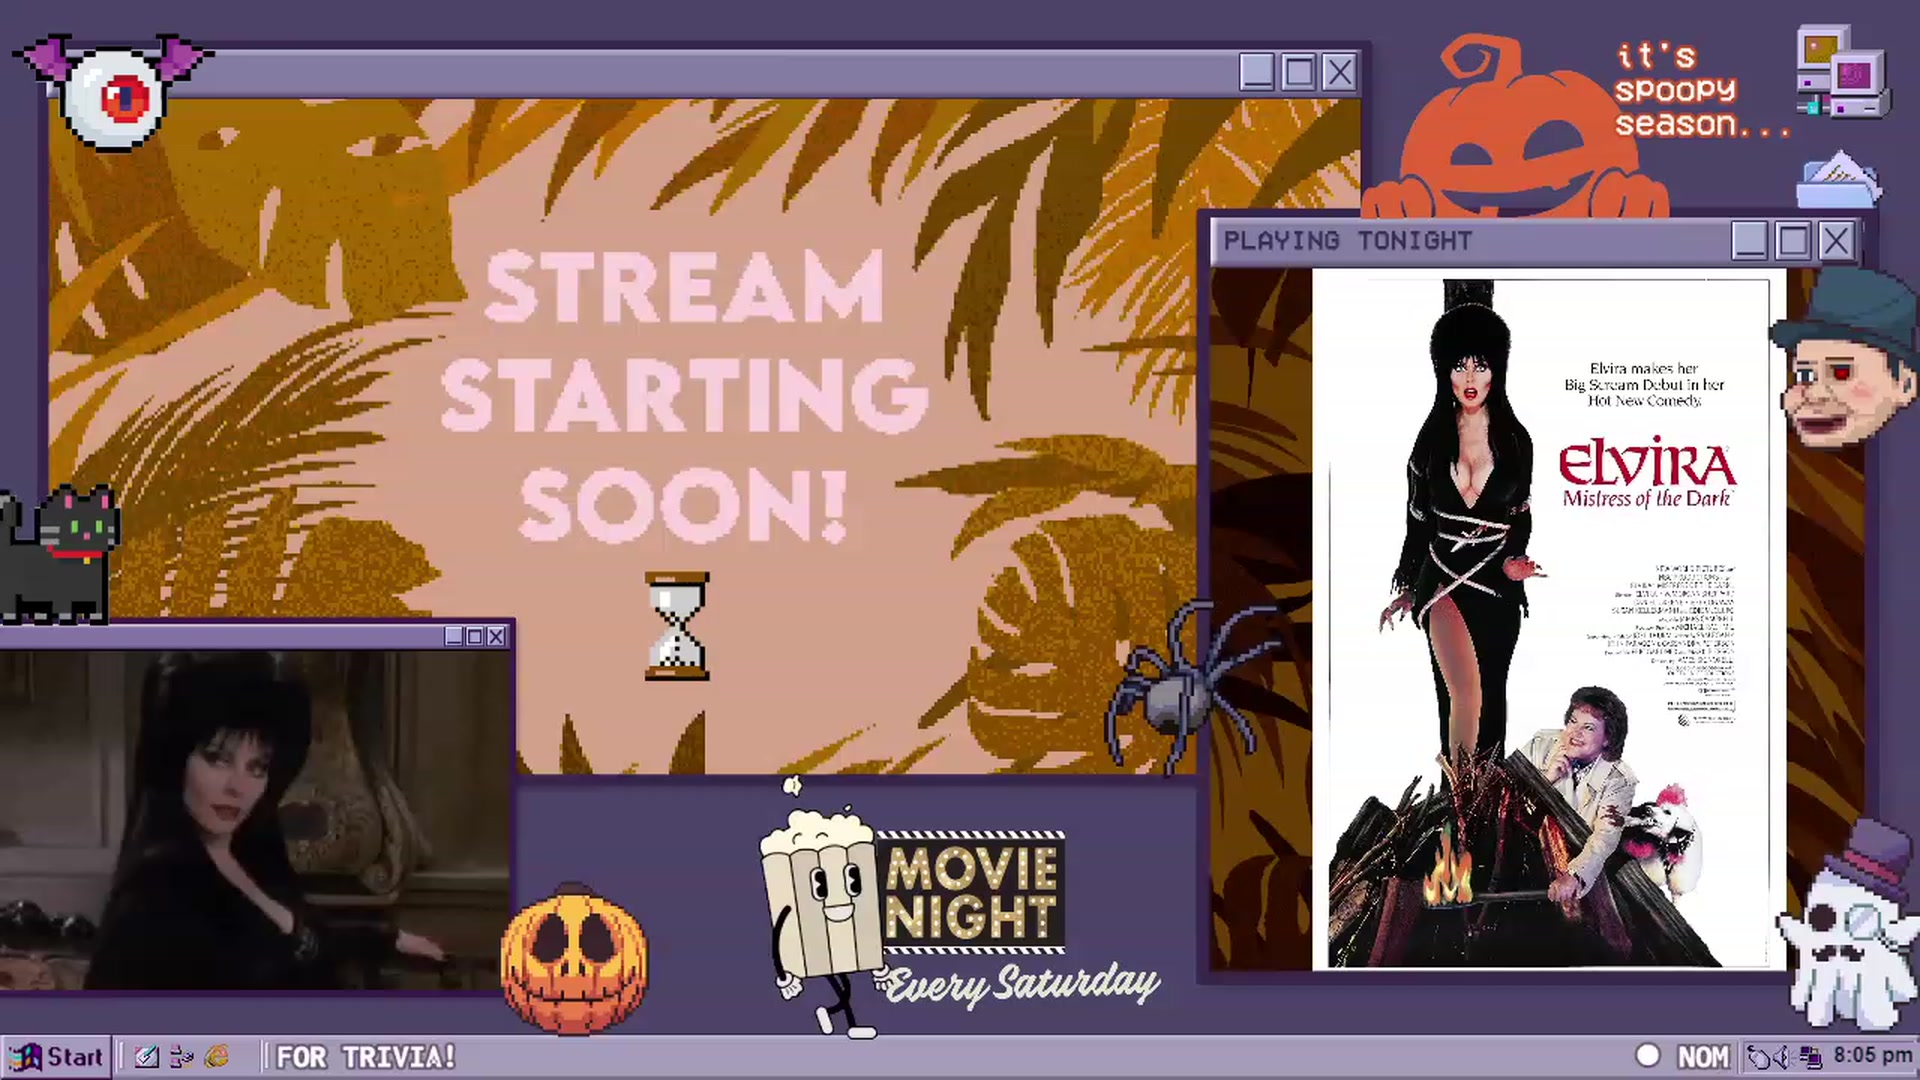
Task: Maximize the Stream Starting Soon window
Action: 1299,72
